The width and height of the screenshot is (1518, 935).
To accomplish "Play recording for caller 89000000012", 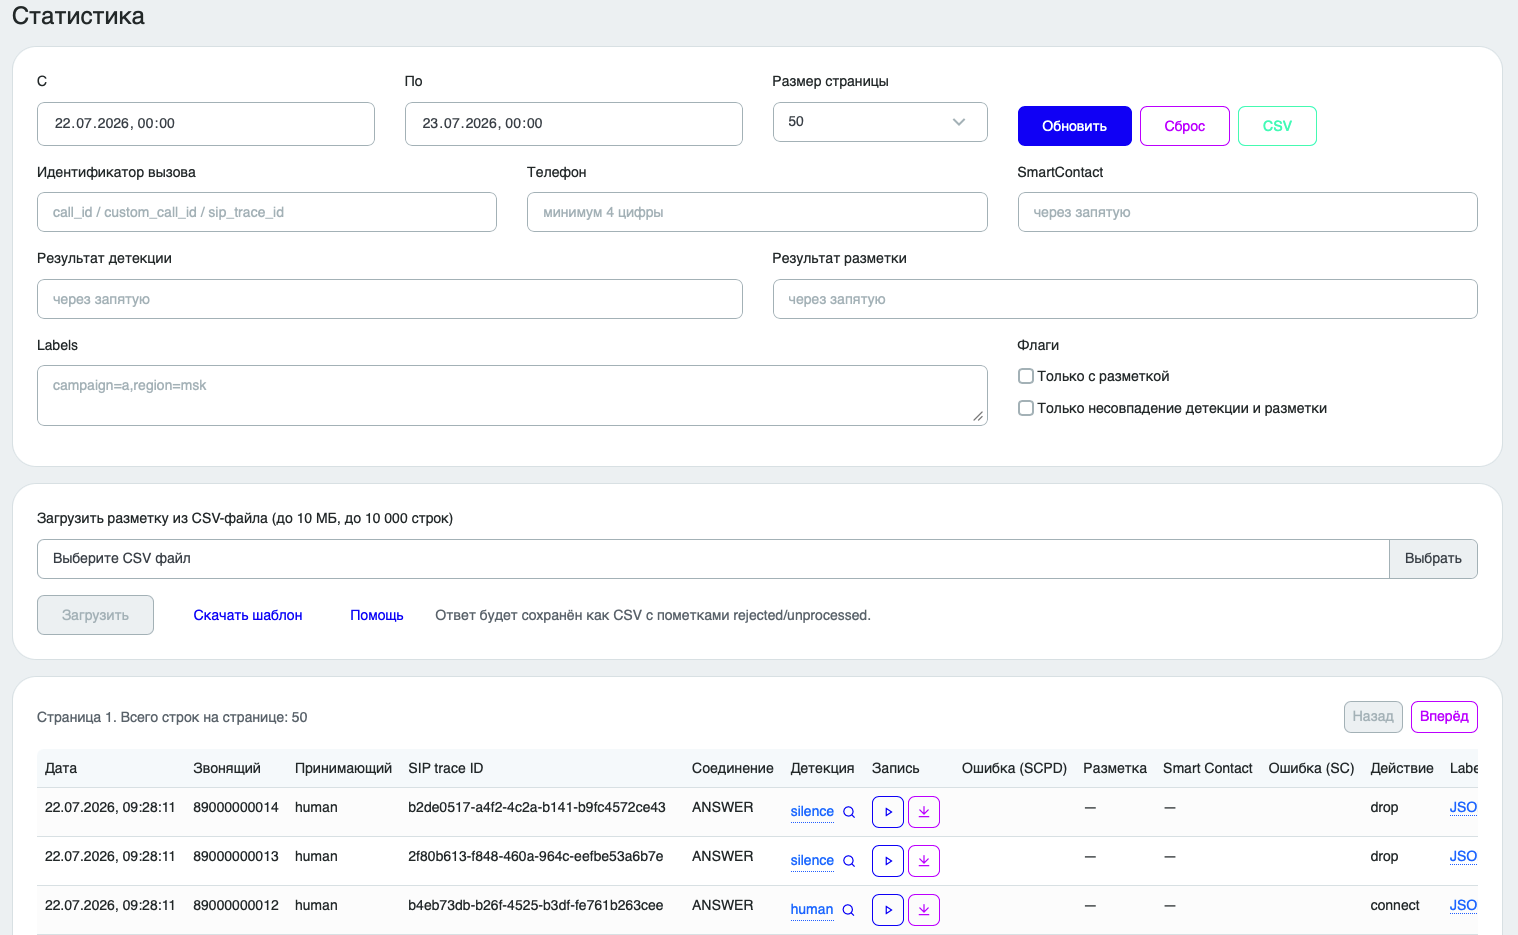I will tap(888, 910).
